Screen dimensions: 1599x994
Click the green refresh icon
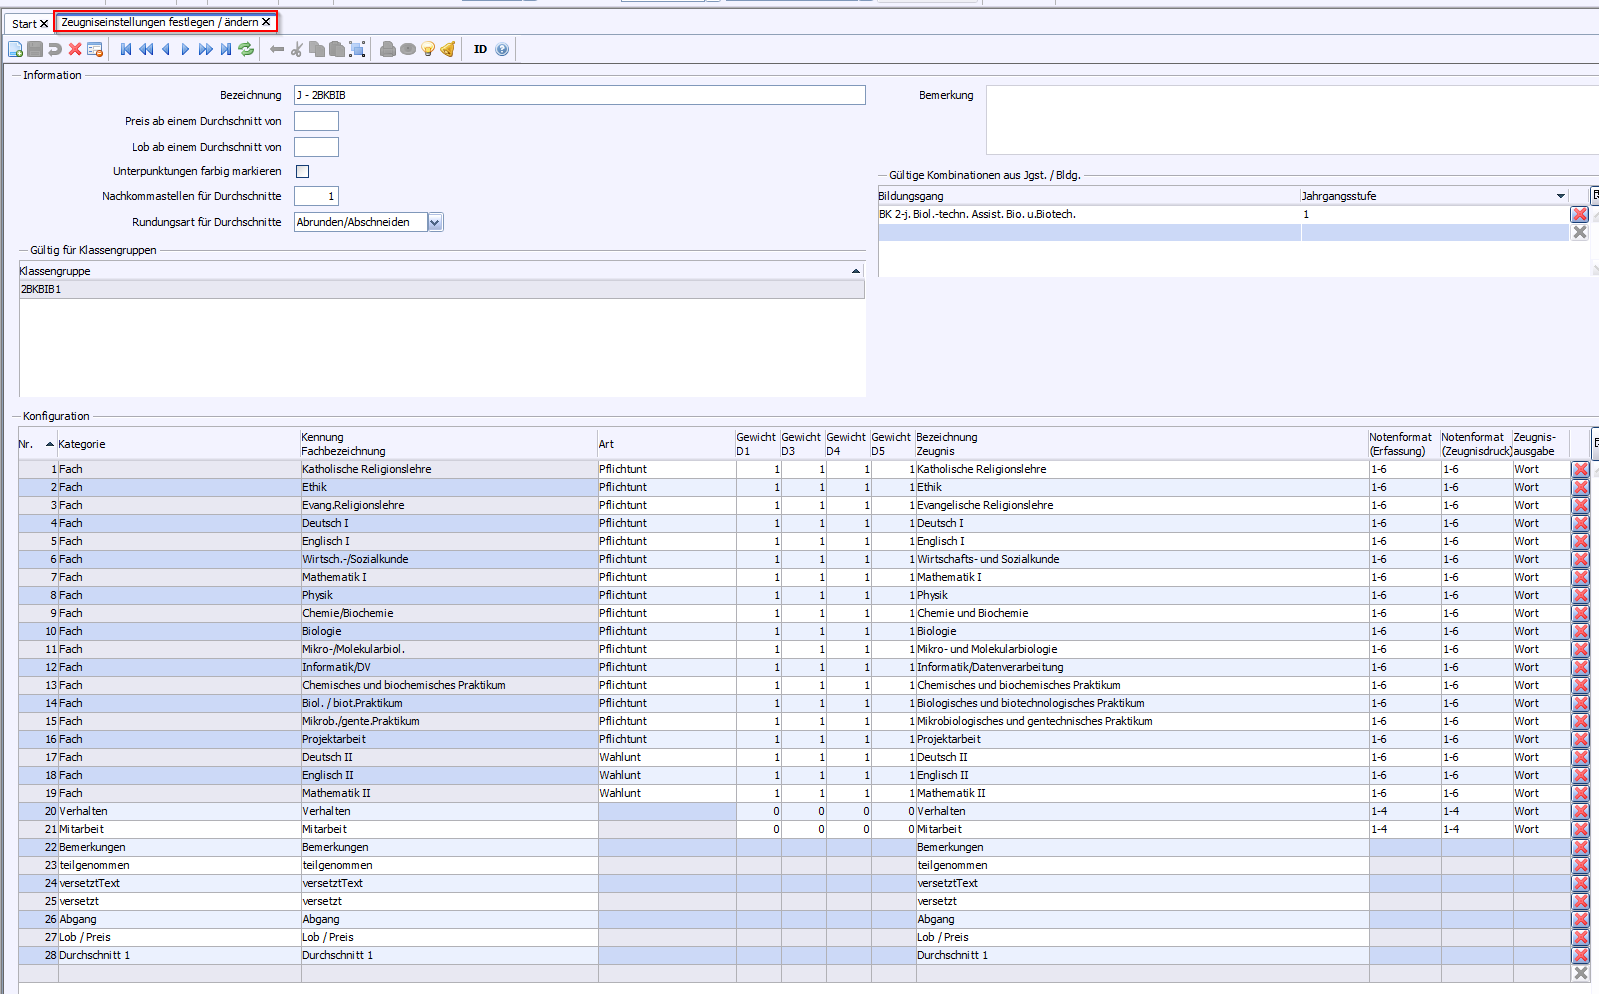coord(246,49)
